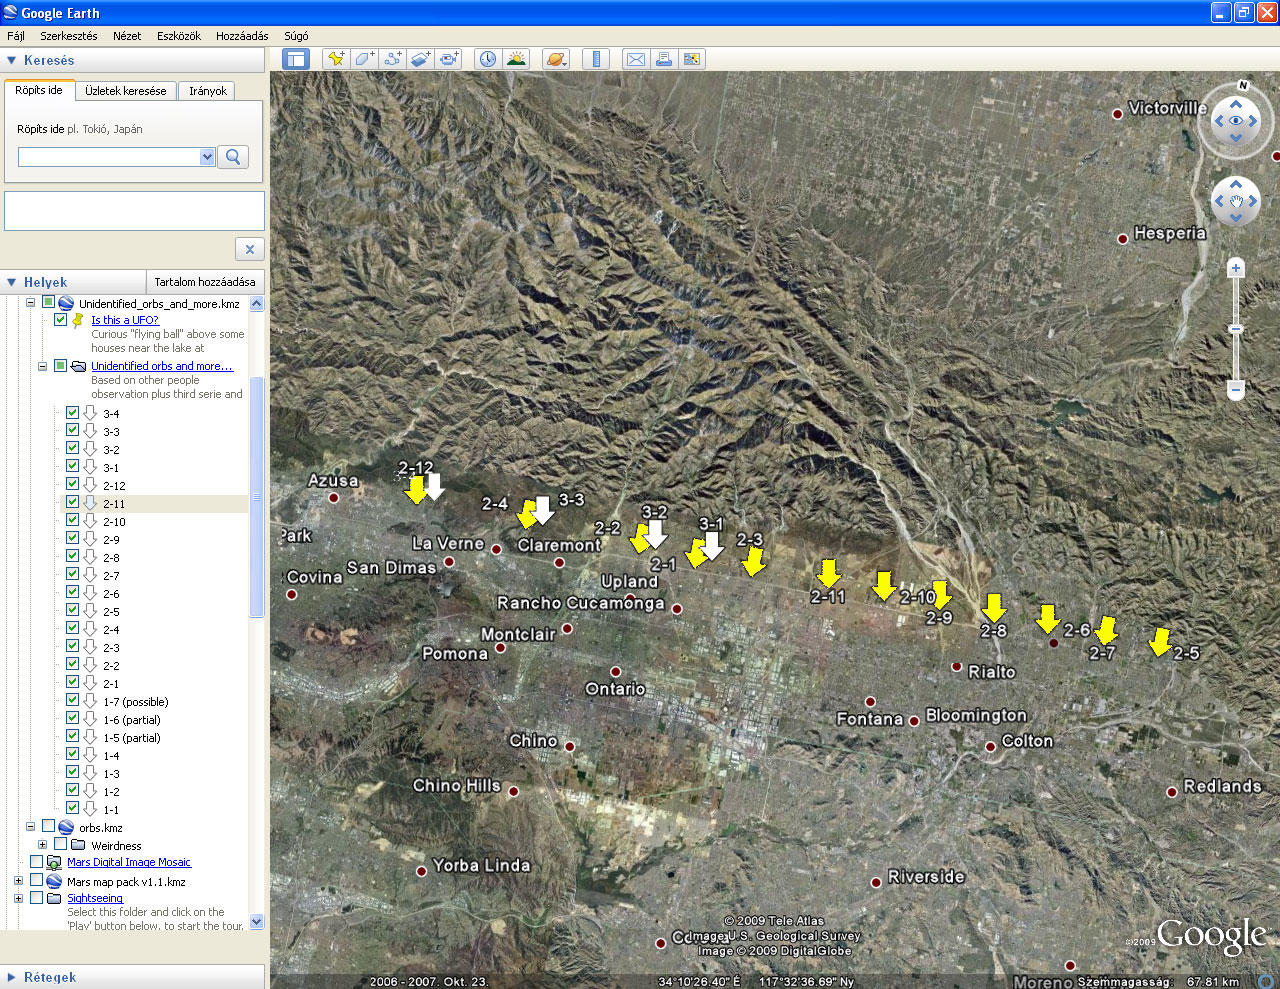Record a tour with camera icon
1280x989 pixels.
[x=448, y=59]
